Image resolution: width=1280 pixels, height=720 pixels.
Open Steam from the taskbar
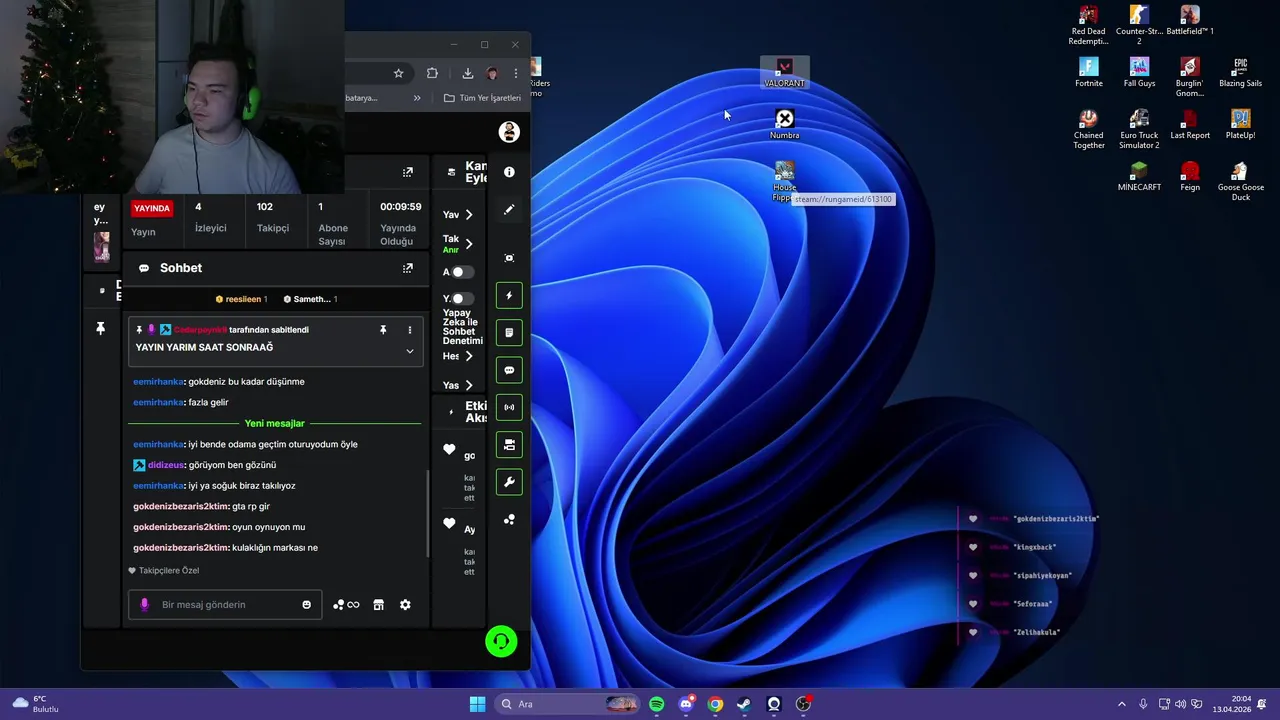coord(744,704)
